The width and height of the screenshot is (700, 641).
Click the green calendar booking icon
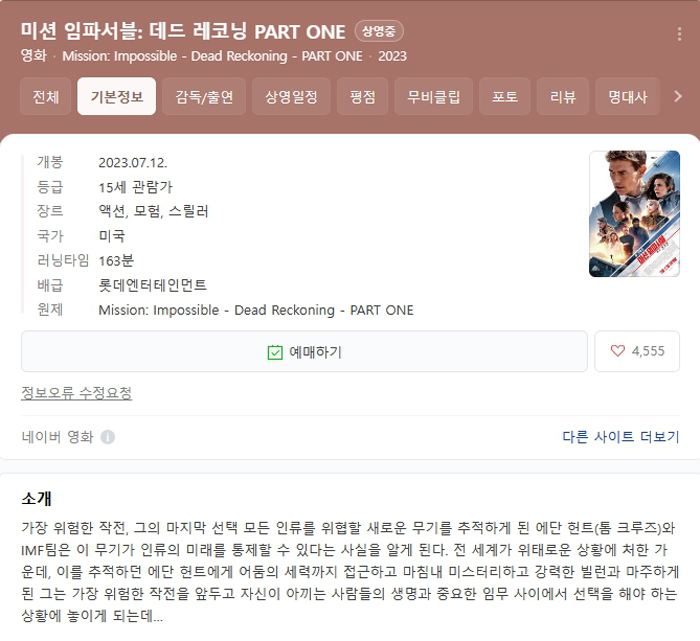[x=275, y=352]
